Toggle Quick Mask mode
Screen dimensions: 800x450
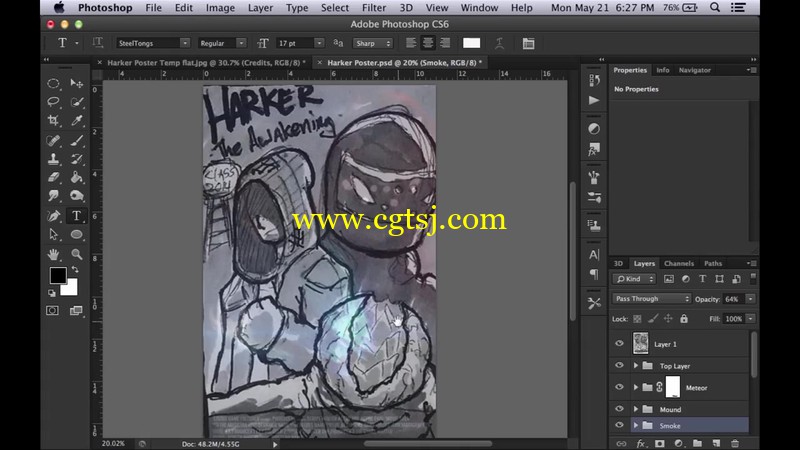[x=53, y=310]
